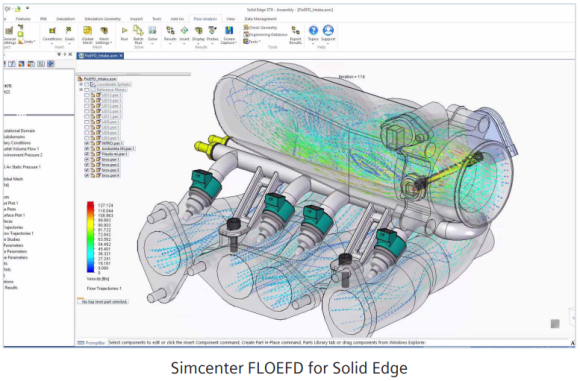This screenshot has height=381, width=580.
Task: Select 'Flow Trajectories 1' in the analysis tree
Action: [18, 233]
